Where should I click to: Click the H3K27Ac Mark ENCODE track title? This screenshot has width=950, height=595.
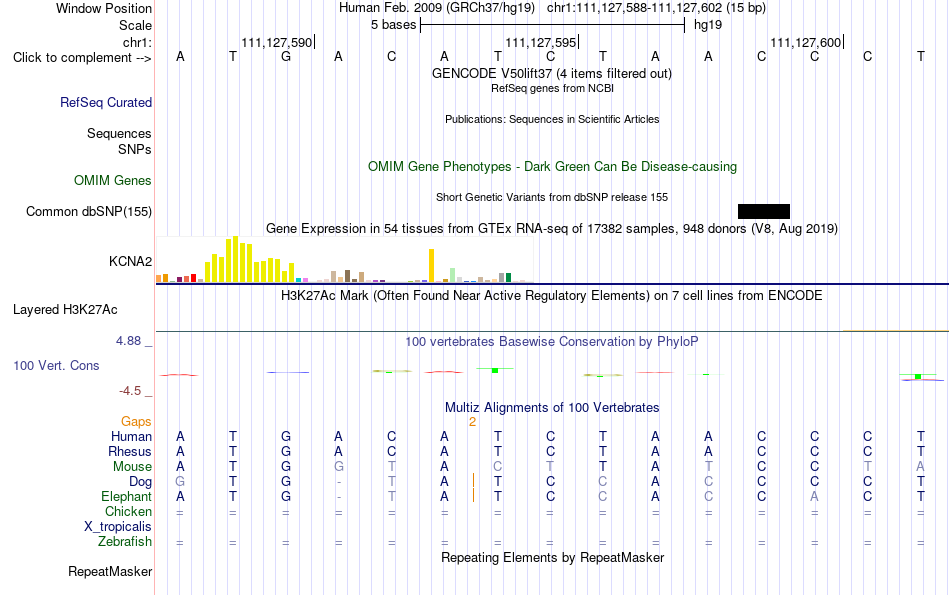(551, 296)
